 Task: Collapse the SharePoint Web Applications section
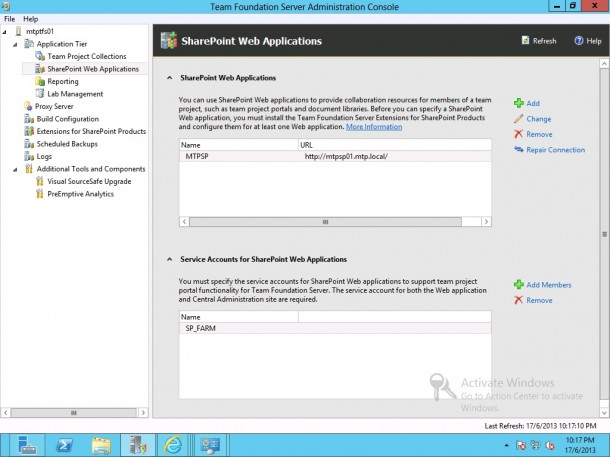[170, 78]
